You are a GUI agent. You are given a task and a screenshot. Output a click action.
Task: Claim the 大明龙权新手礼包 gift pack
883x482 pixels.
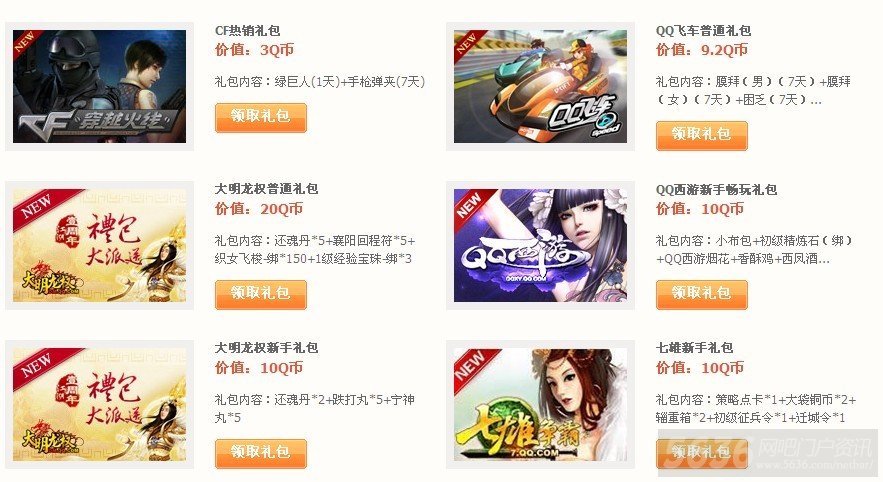[x=261, y=453]
